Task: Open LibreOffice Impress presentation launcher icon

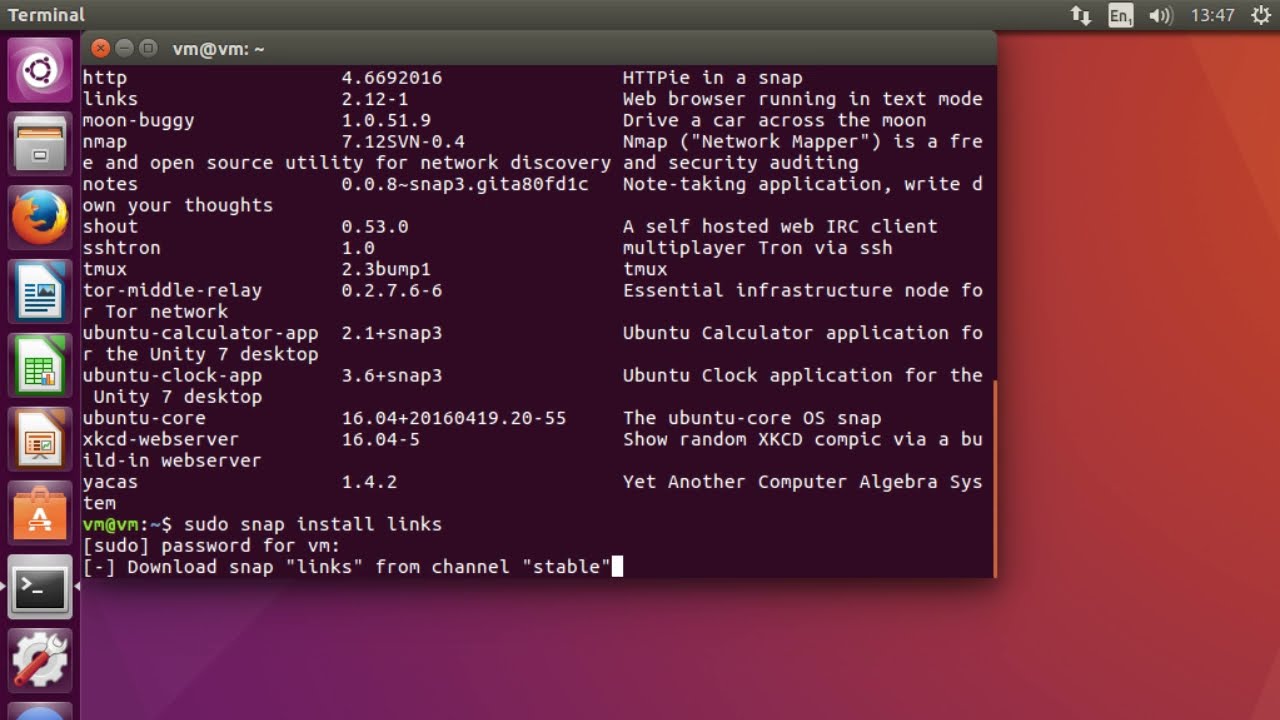Action: click(x=39, y=440)
